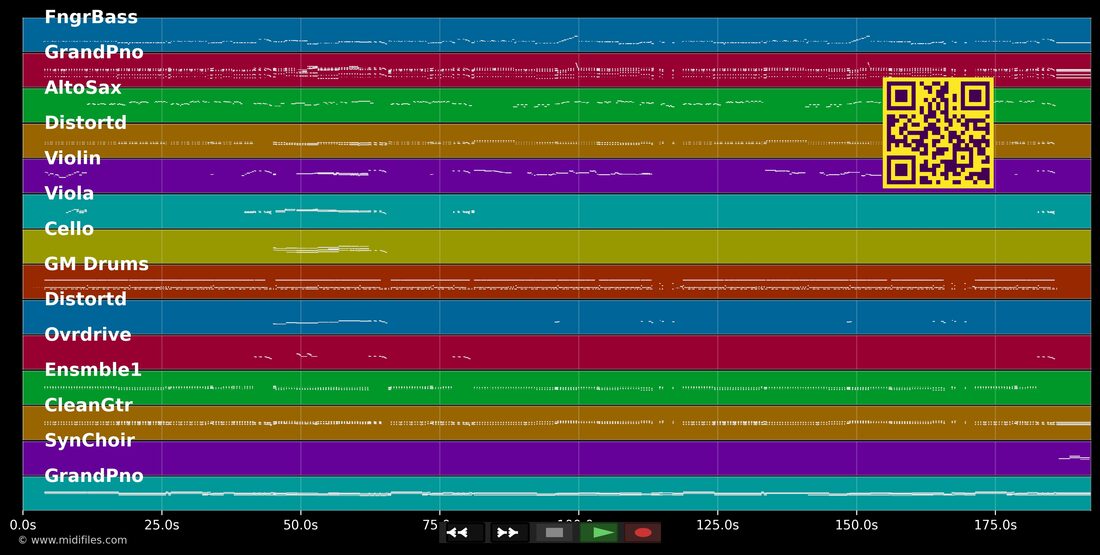Click the 150.0s time axis marker
This screenshot has width=1100, height=555.
[857, 525]
